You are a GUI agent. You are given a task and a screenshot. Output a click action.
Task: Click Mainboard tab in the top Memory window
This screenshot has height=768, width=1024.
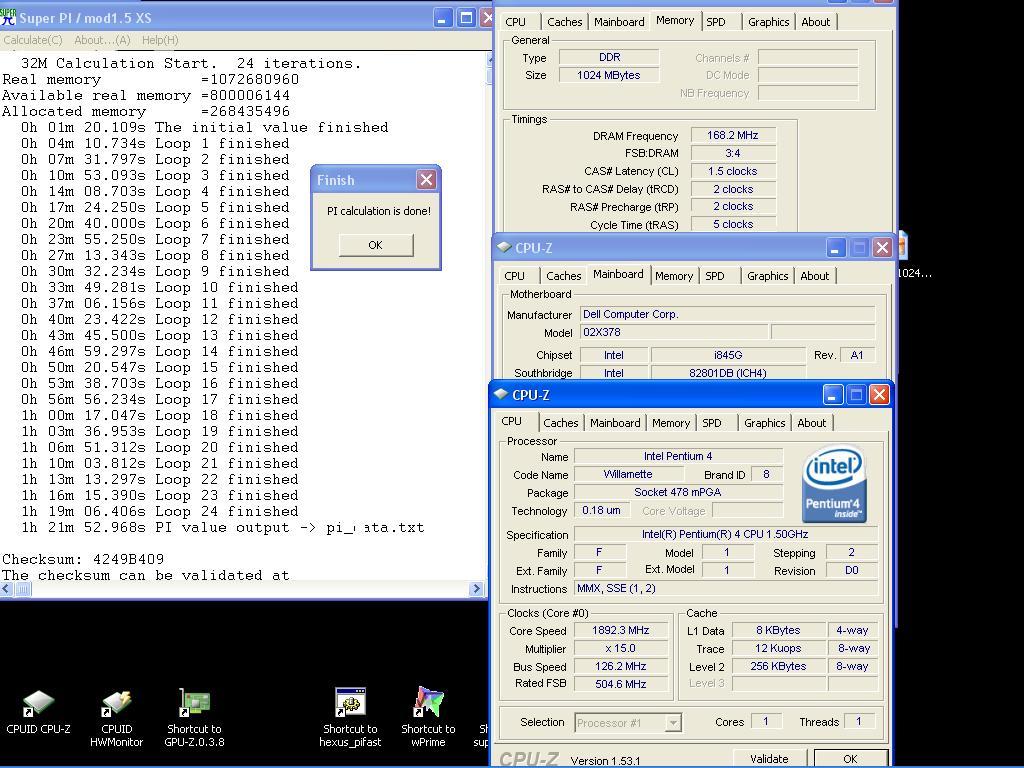tap(619, 22)
